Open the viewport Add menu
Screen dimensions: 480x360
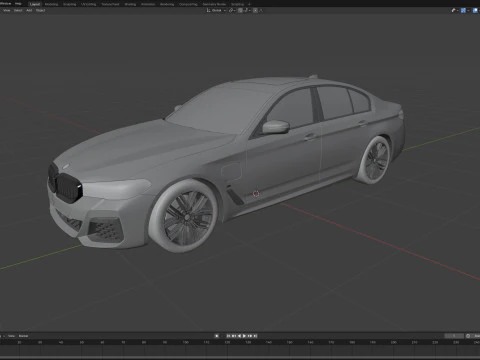(29, 10)
